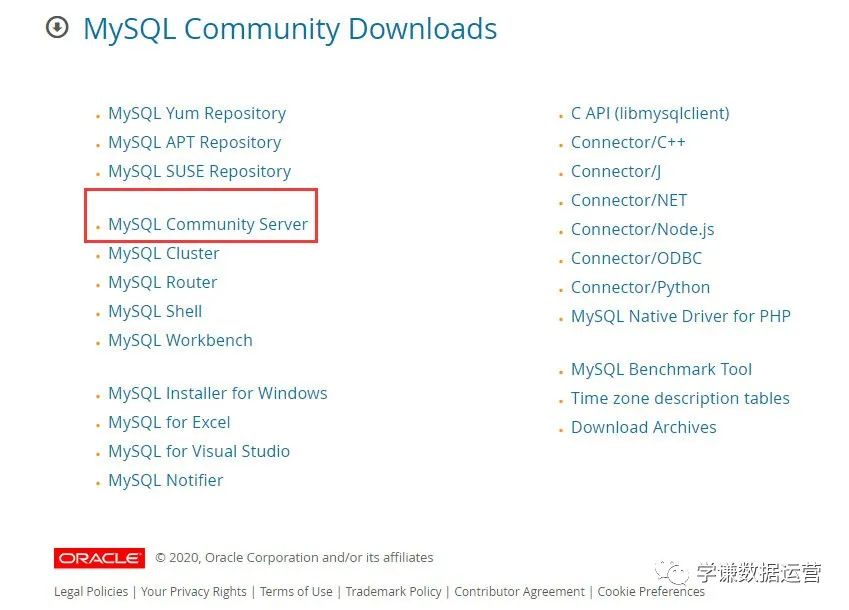Open MySQL Router downloads
Image resolution: width=849 pixels, height=610 pixels.
click(x=162, y=283)
